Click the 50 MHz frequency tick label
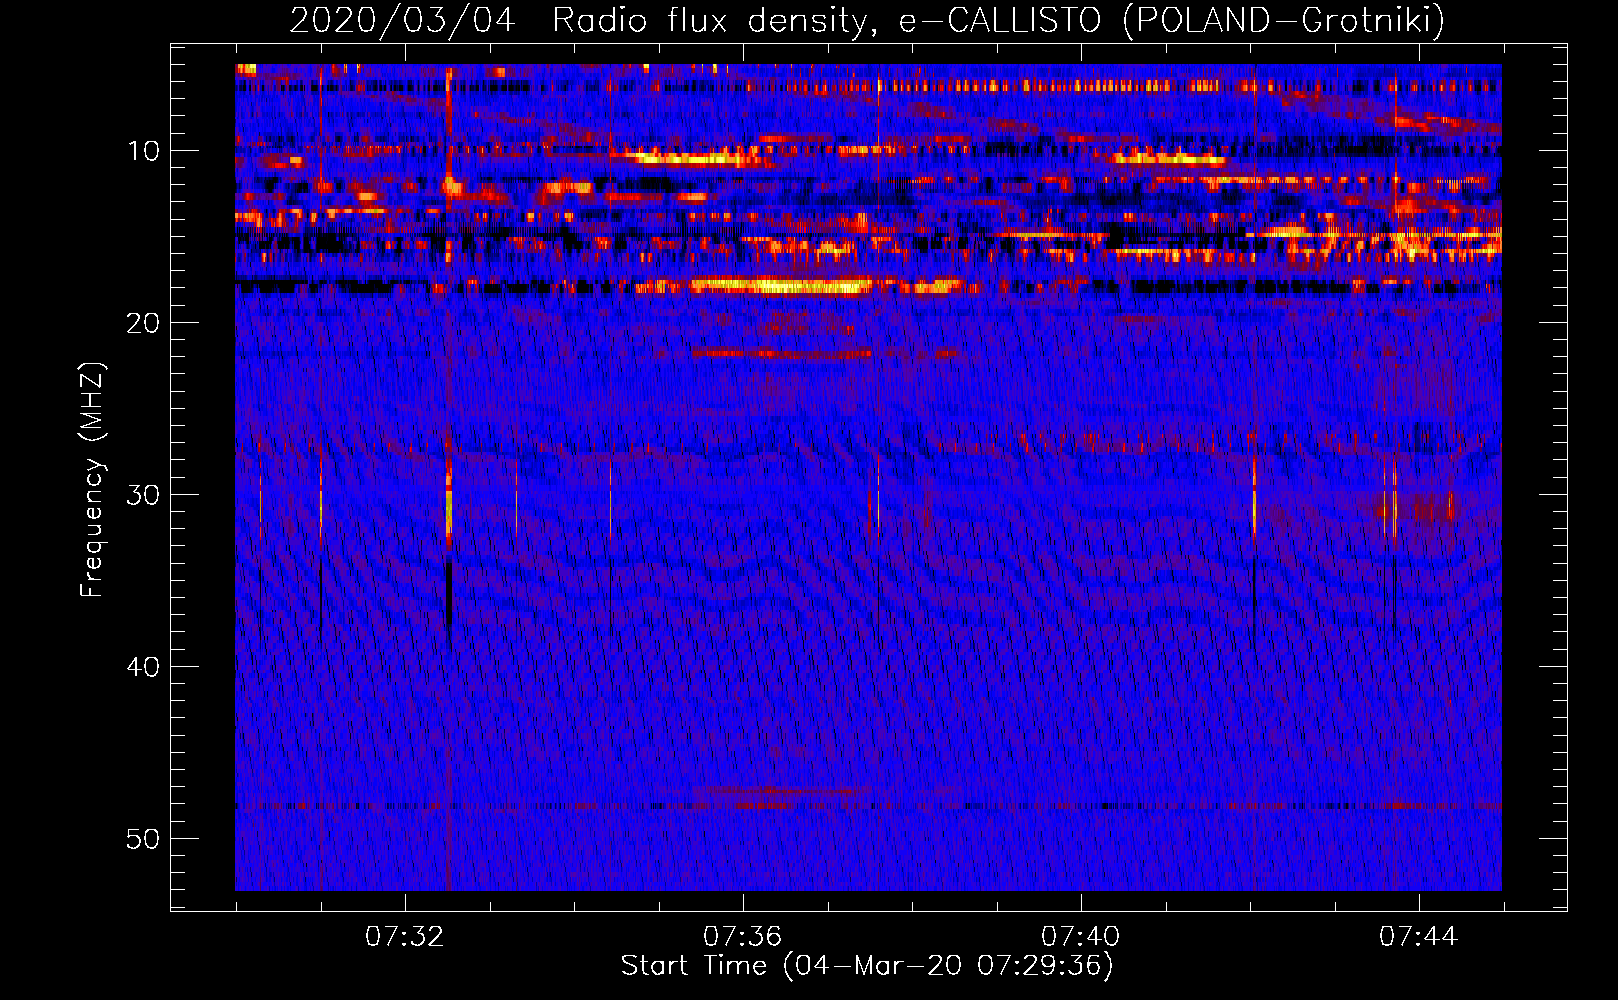This screenshot has width=1618, height=1000. click(143, 839)
